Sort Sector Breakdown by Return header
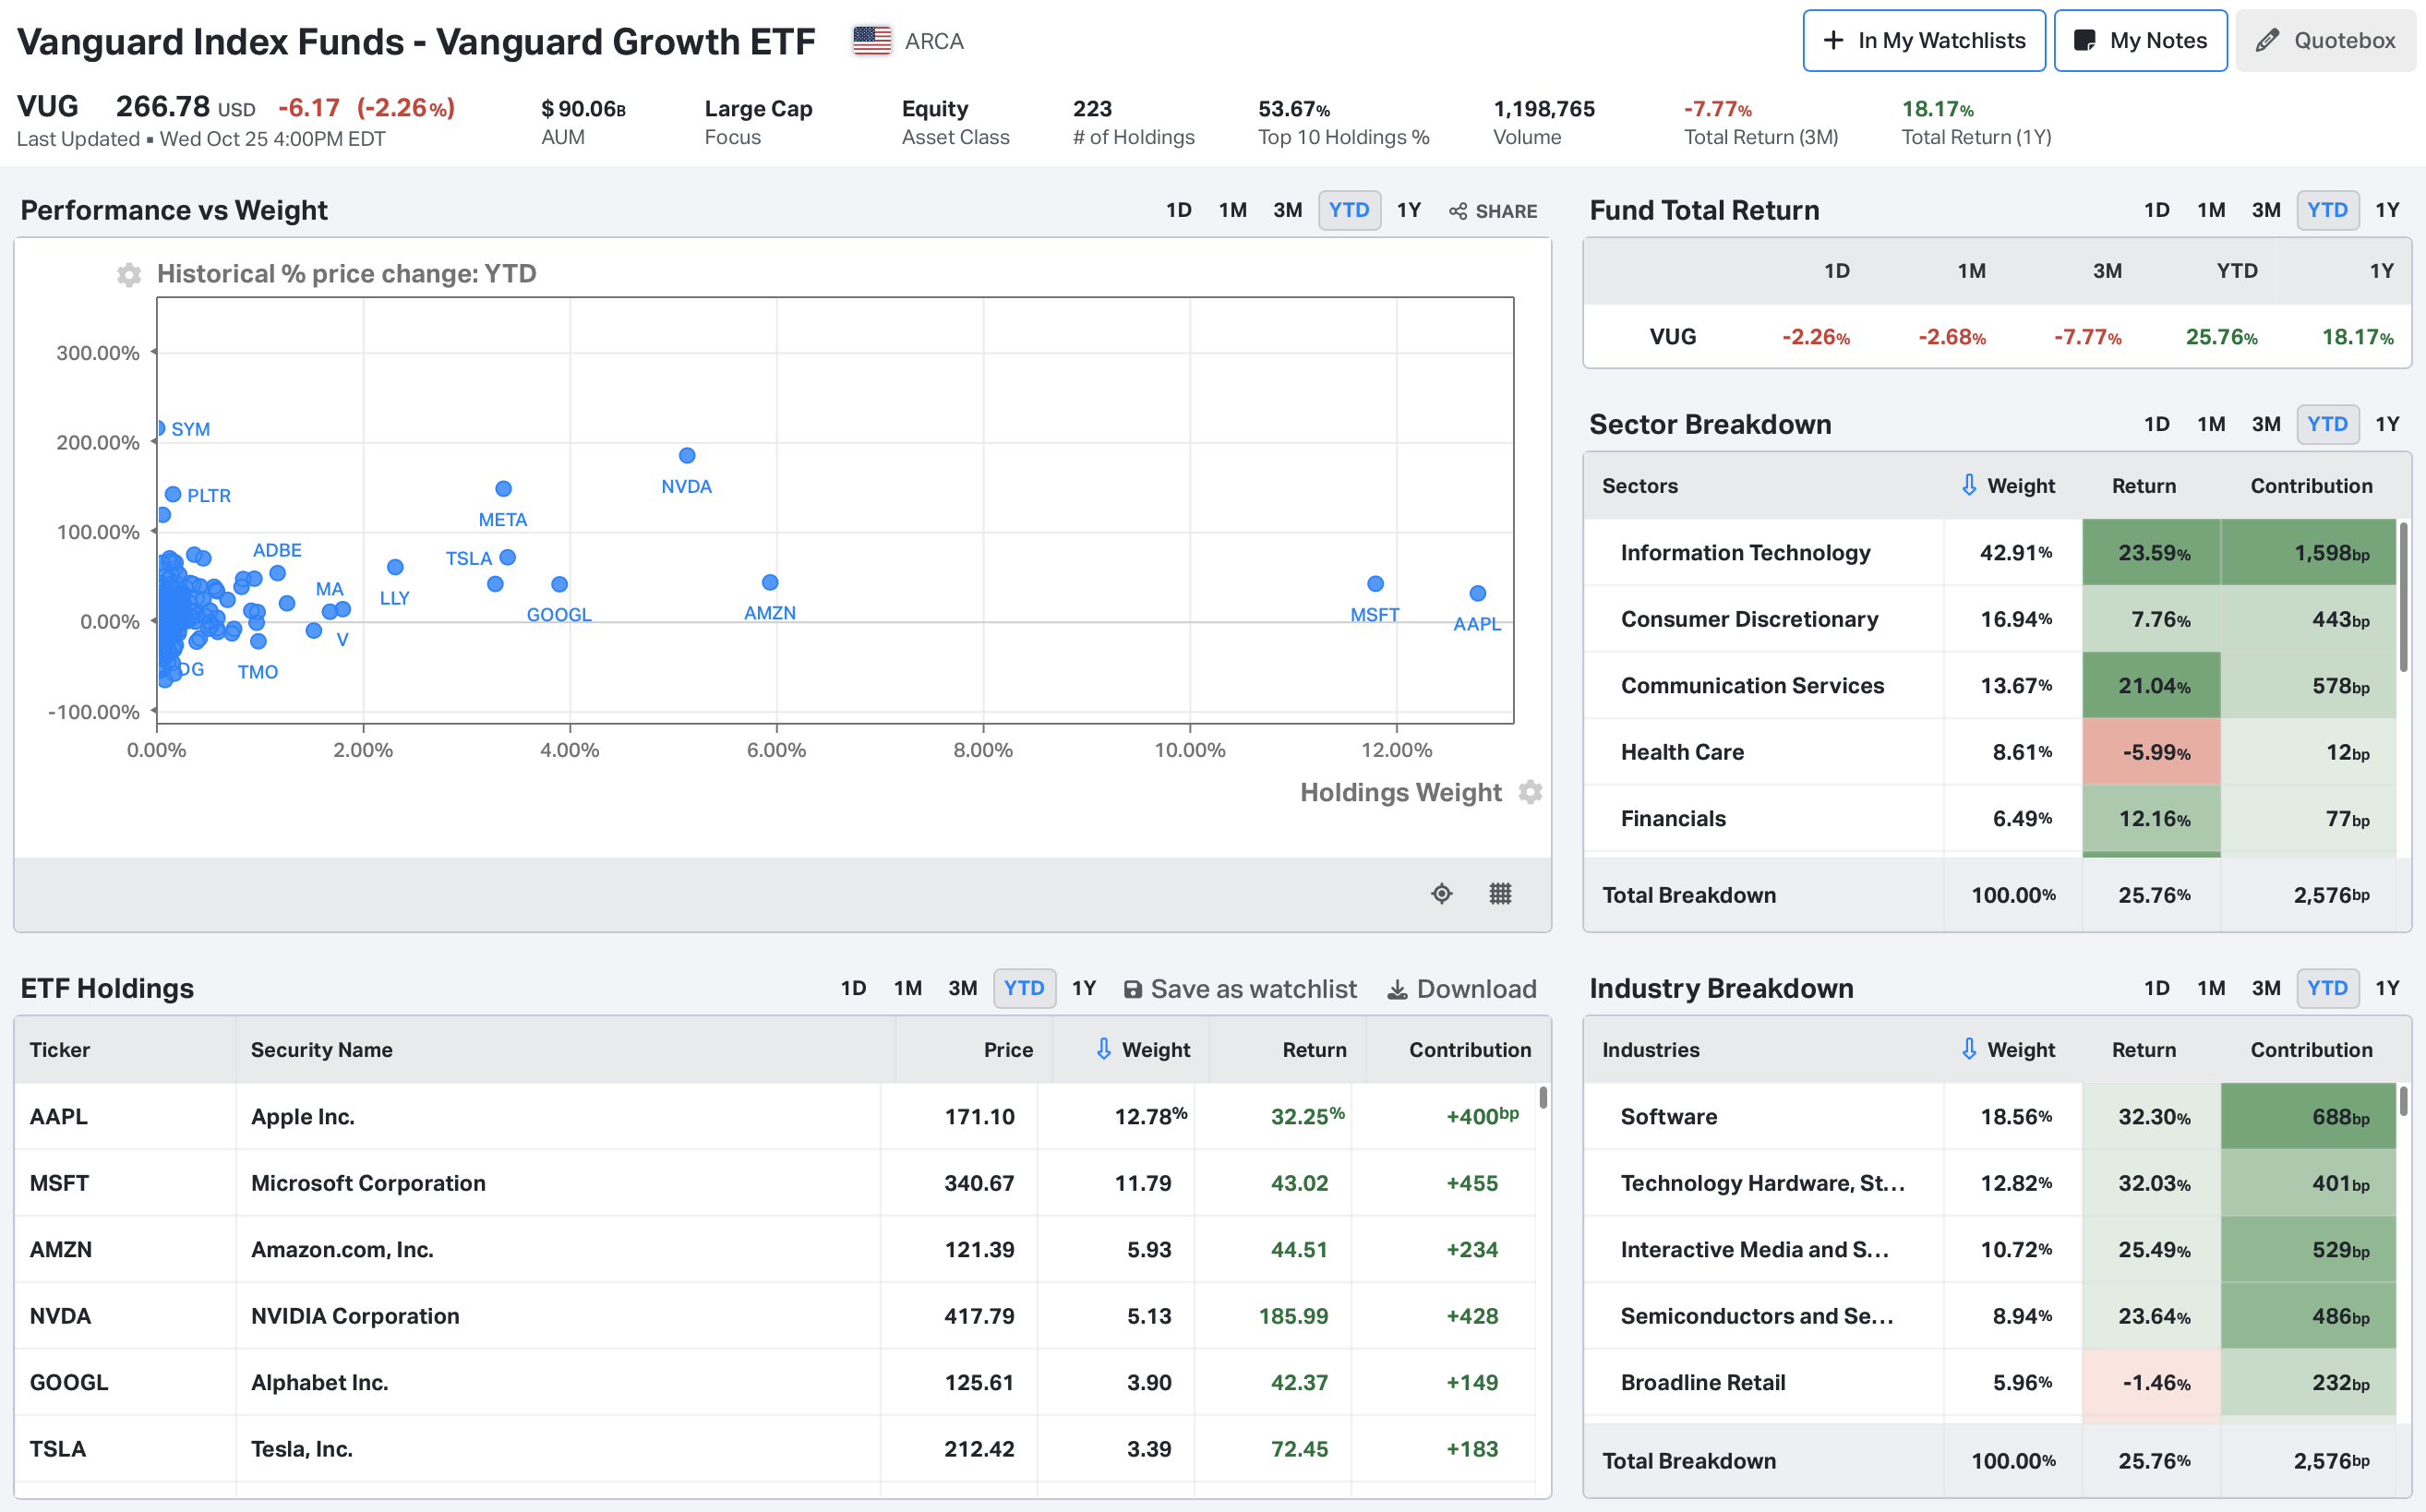2426x1512 pixels. (2143, 485)
